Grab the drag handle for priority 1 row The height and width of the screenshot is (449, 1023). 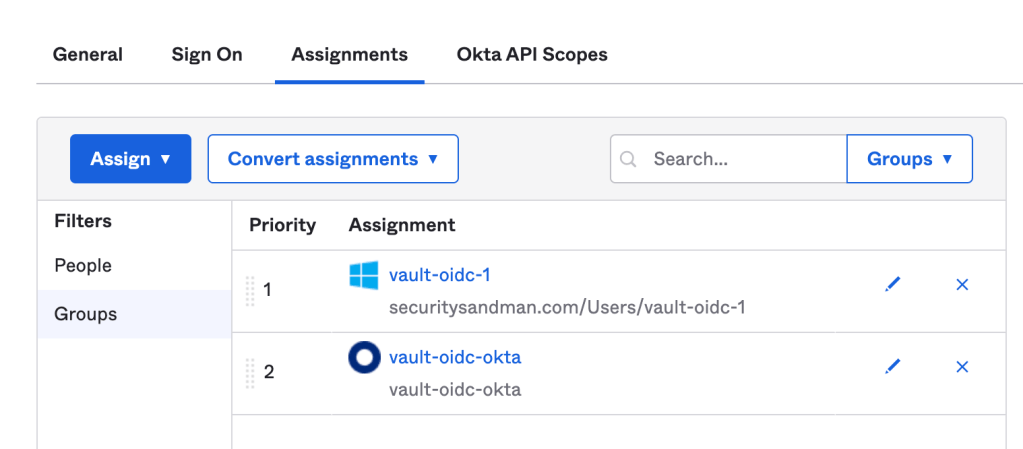(x=250, y=290)
